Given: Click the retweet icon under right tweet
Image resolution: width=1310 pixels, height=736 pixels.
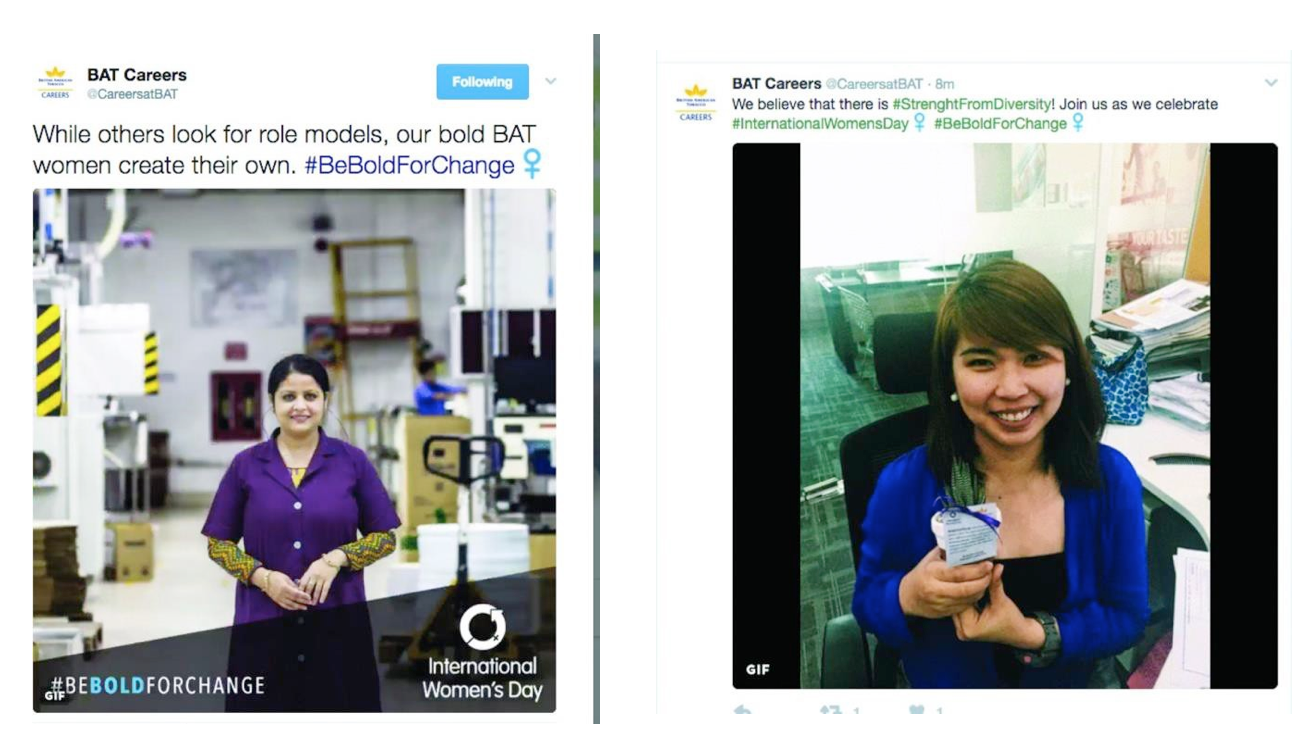Looking at the screenshot, I should (x=831, y=711).
